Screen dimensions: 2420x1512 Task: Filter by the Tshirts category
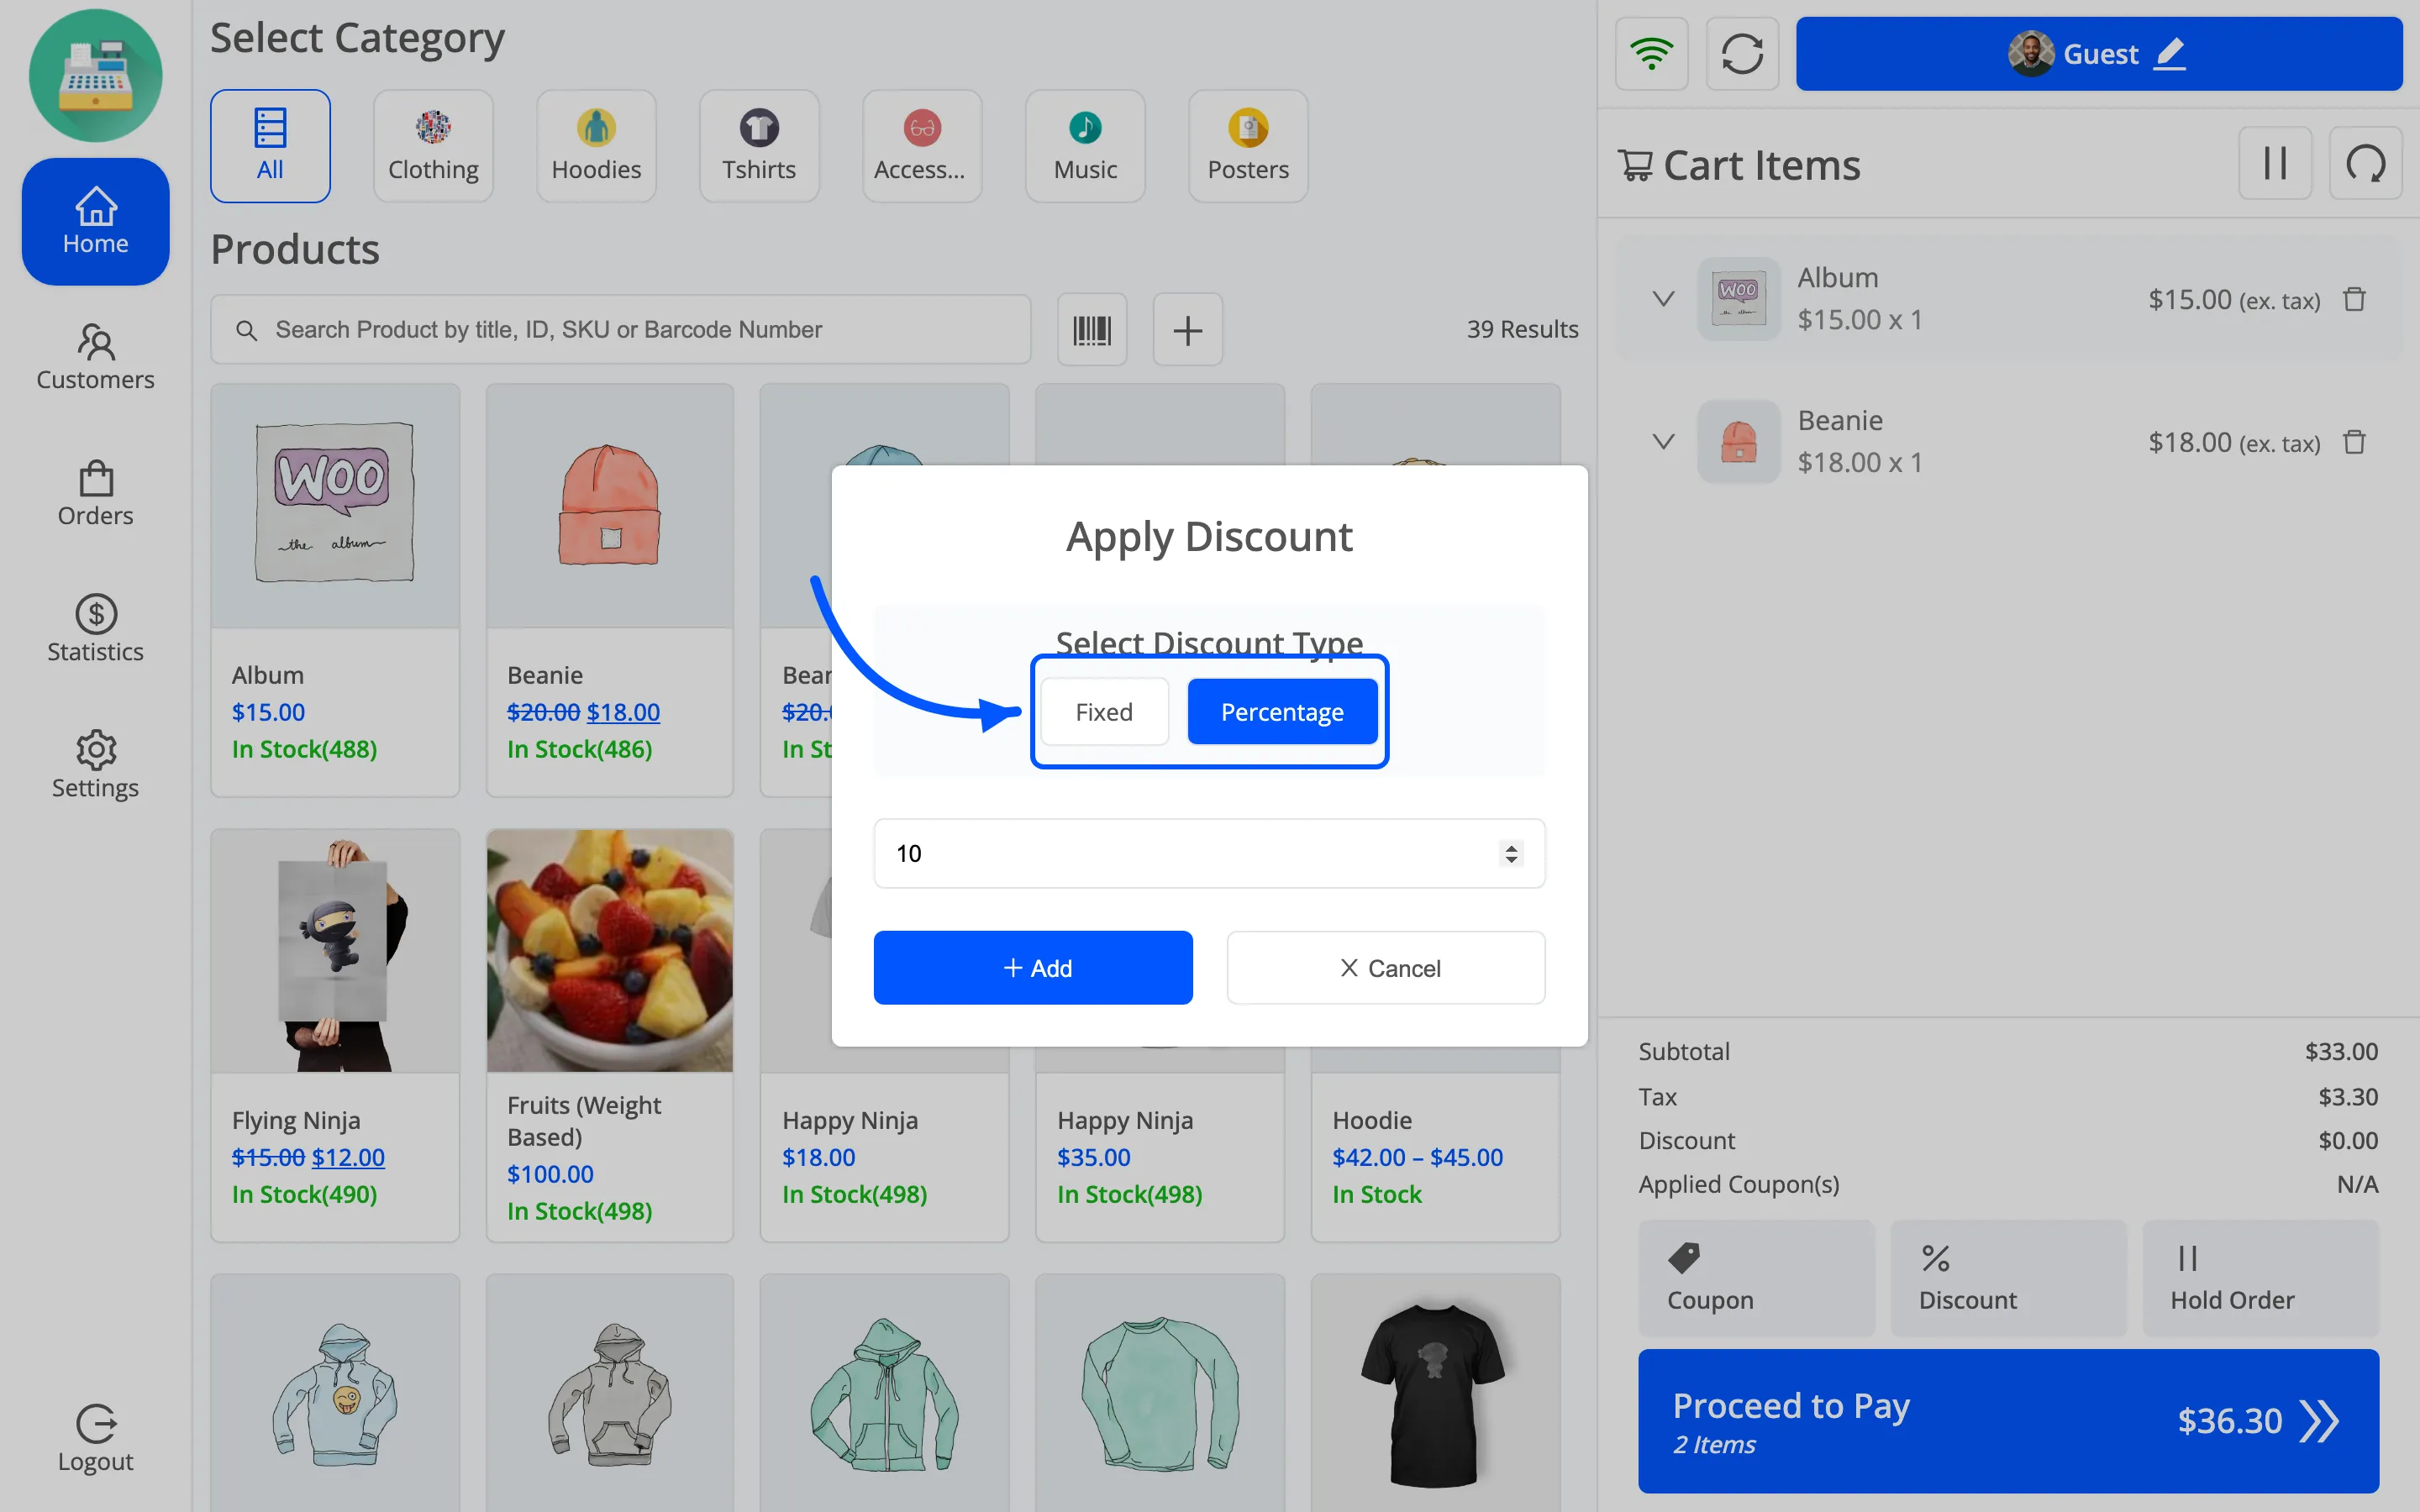click(759, 146)
